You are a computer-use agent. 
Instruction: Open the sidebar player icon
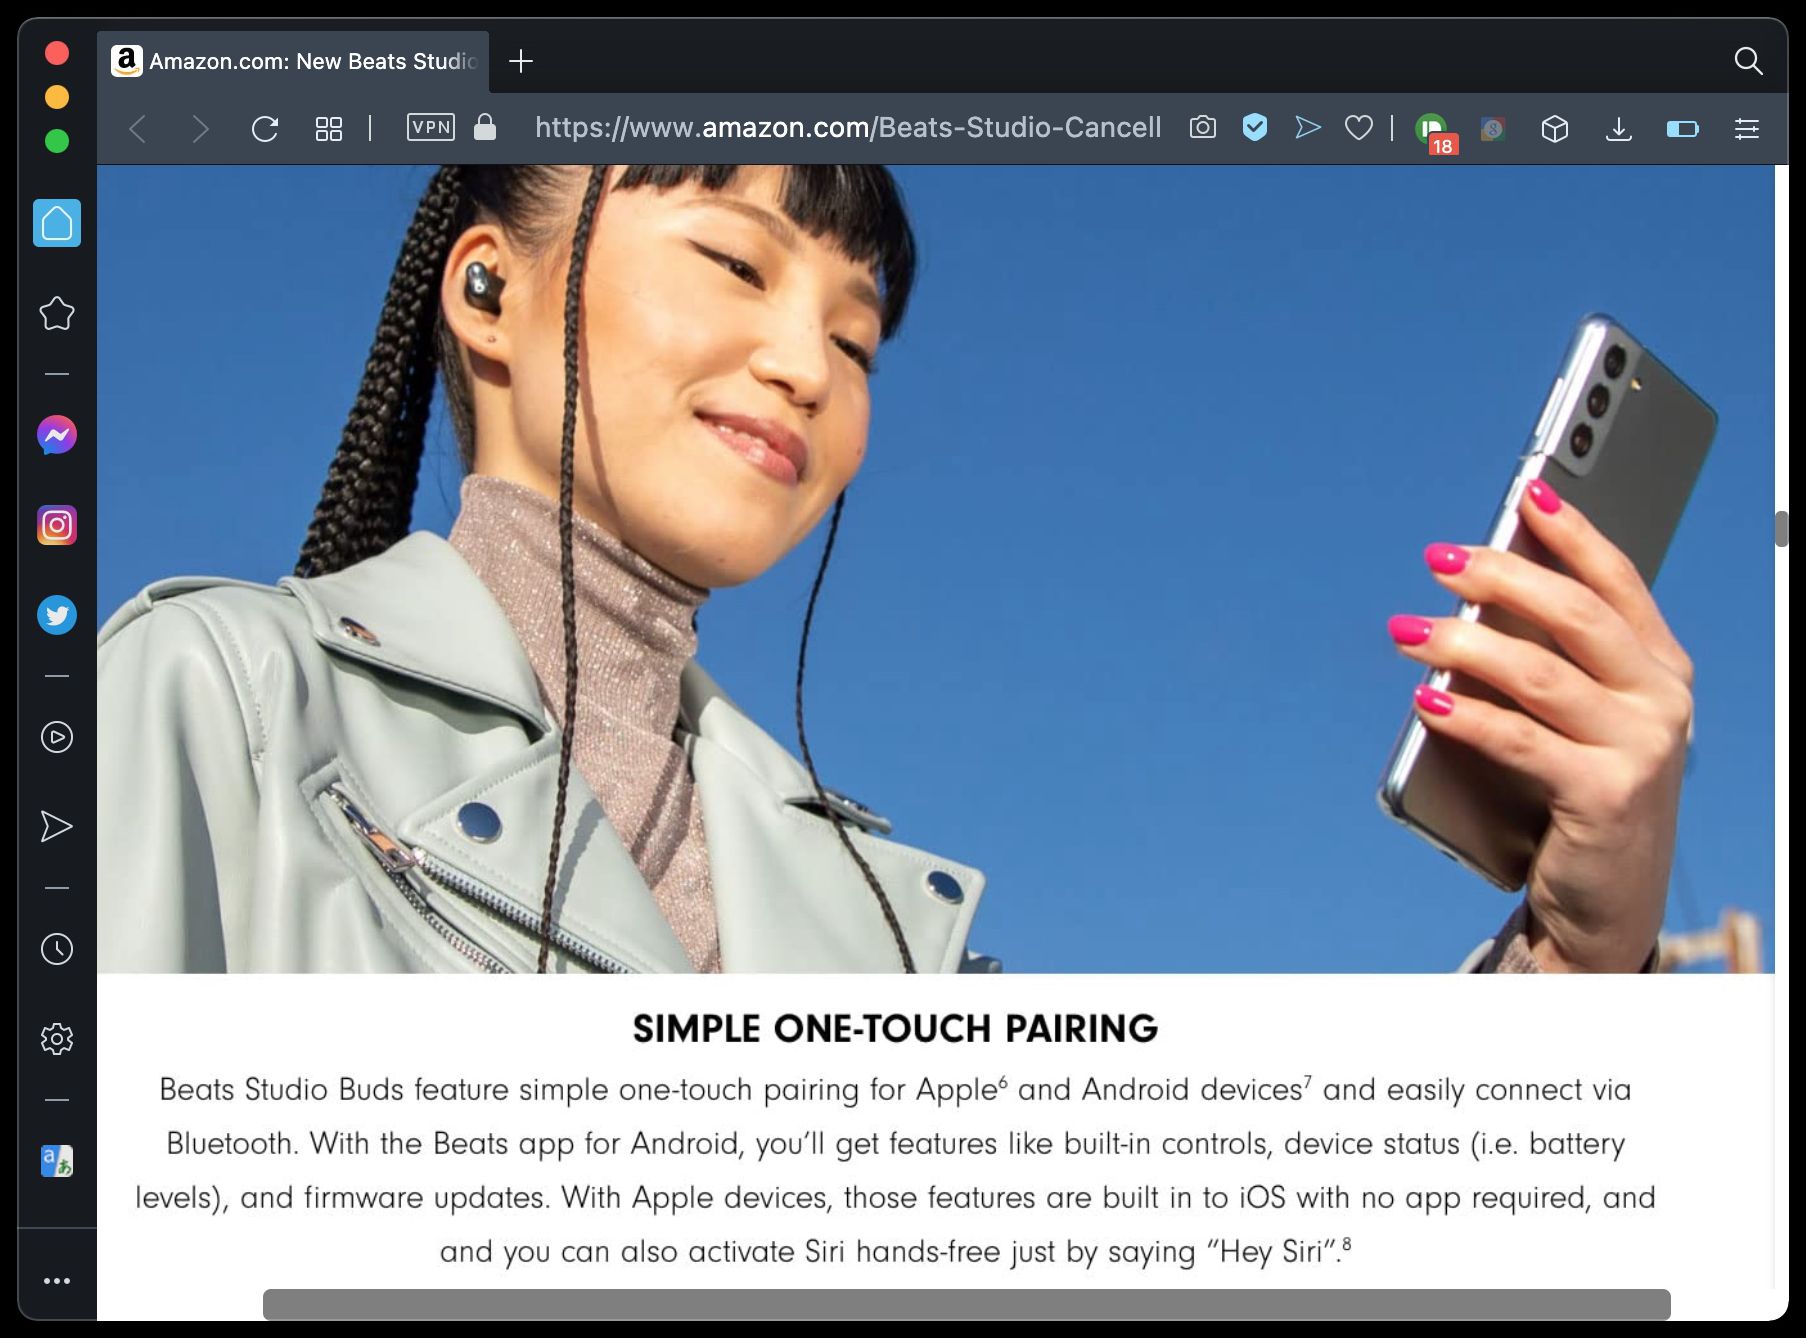57,737
